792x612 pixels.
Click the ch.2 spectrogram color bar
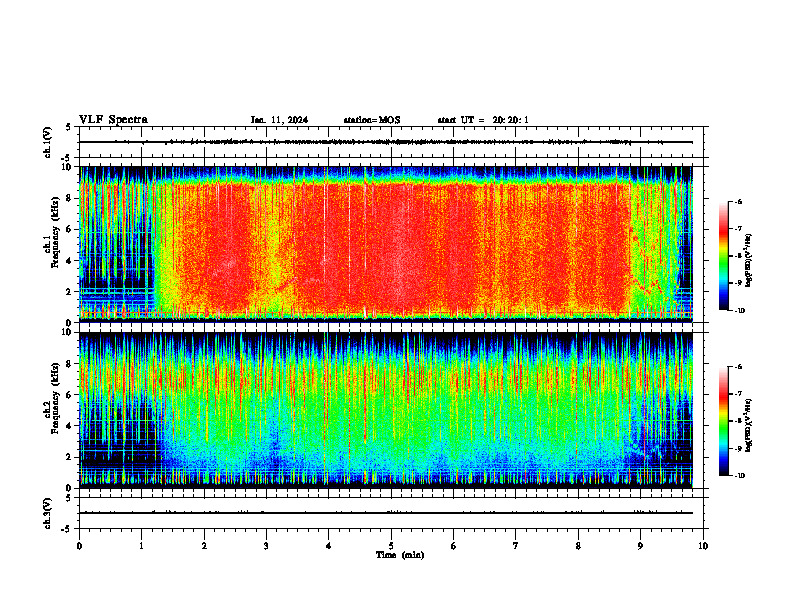(723, 421)
